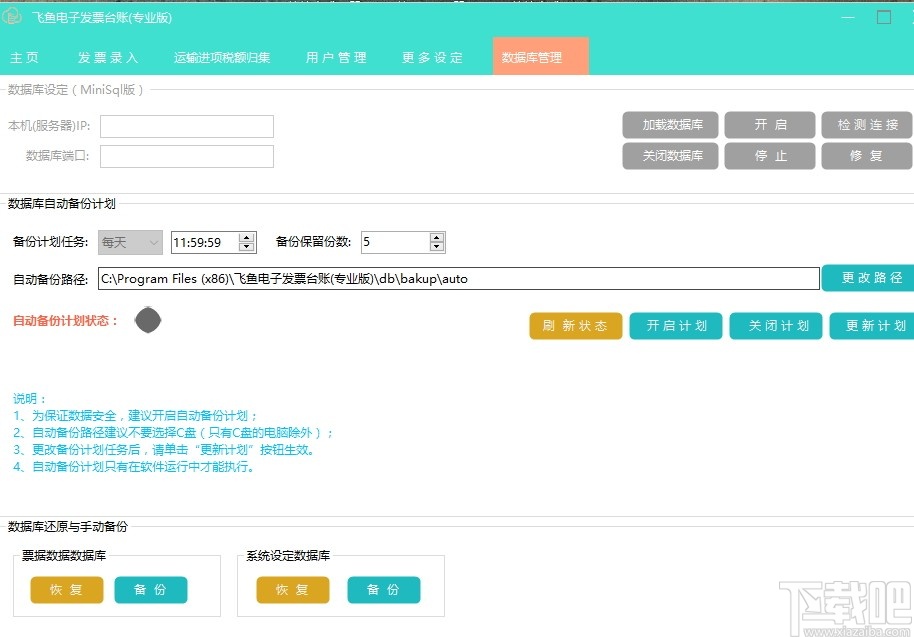
Task: Click 关闭计划 button
Action: coord(776,326)
